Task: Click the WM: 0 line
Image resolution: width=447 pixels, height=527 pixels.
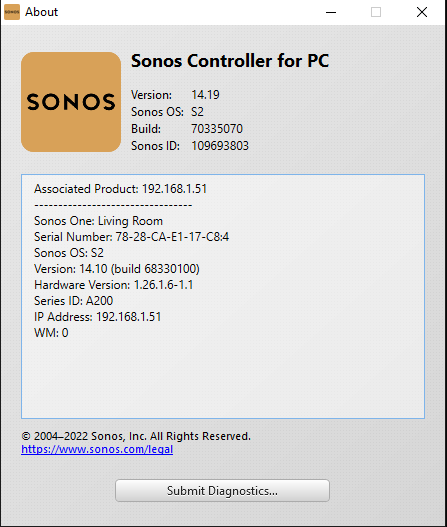Action: click(51, 333)
